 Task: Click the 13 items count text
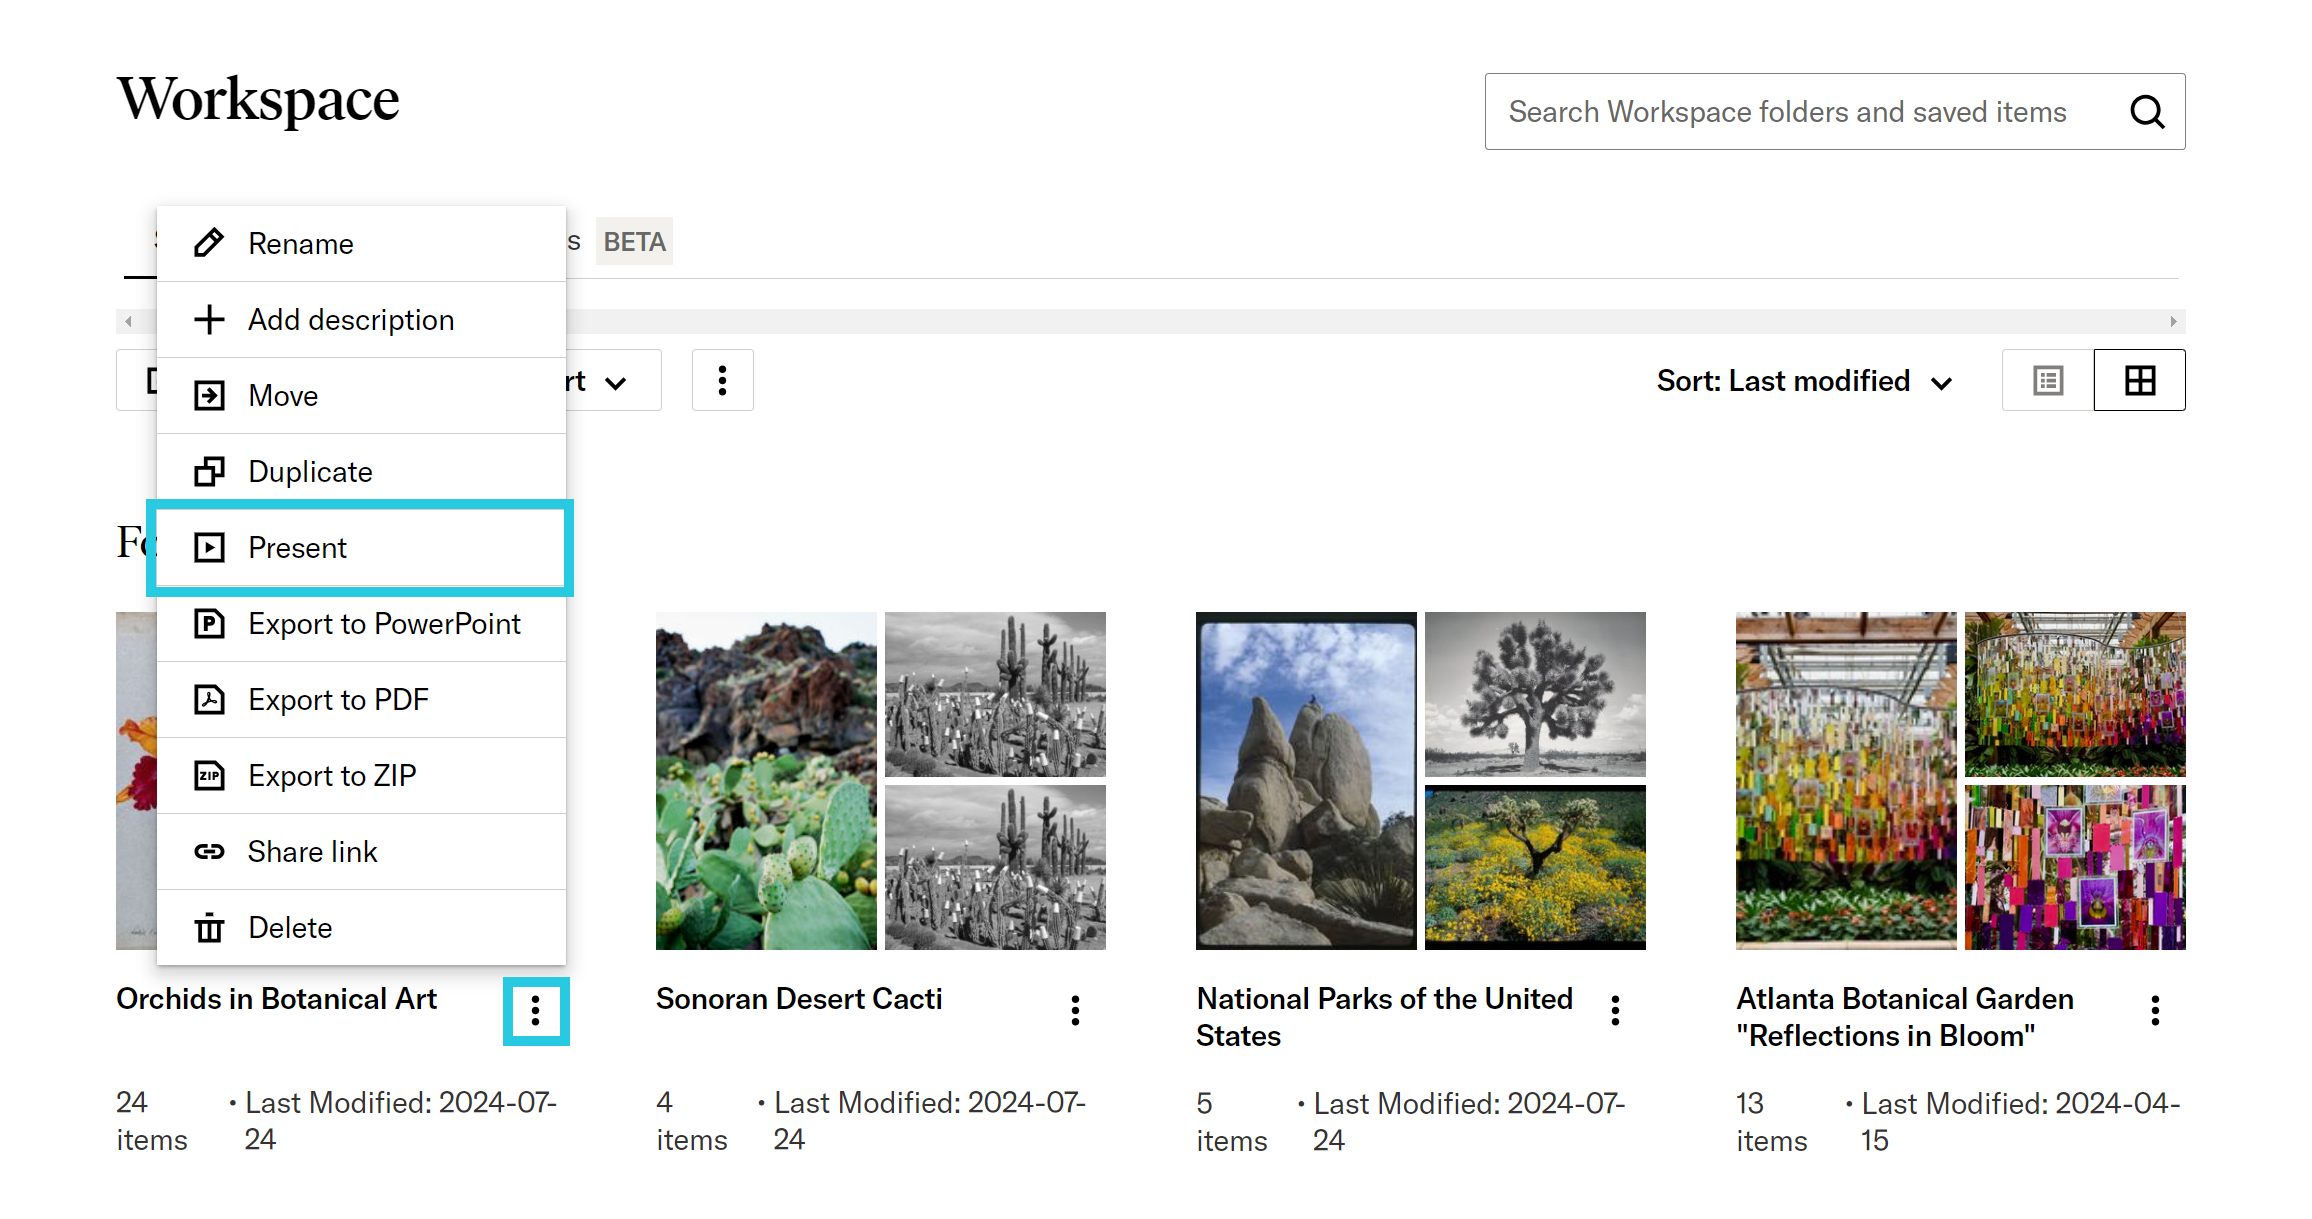pos(1771,1122)
